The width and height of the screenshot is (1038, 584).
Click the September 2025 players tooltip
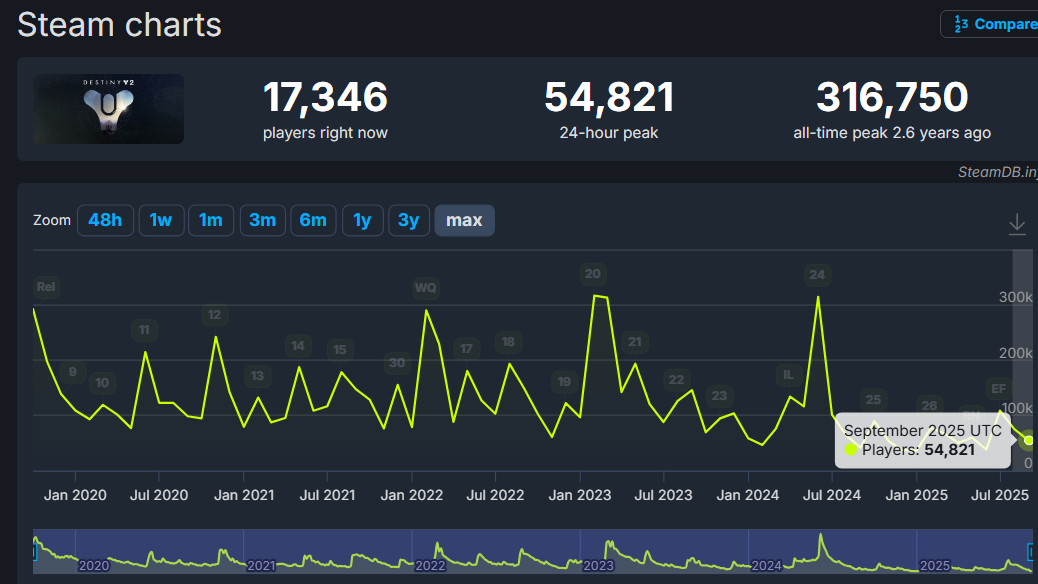click(921, 441)
